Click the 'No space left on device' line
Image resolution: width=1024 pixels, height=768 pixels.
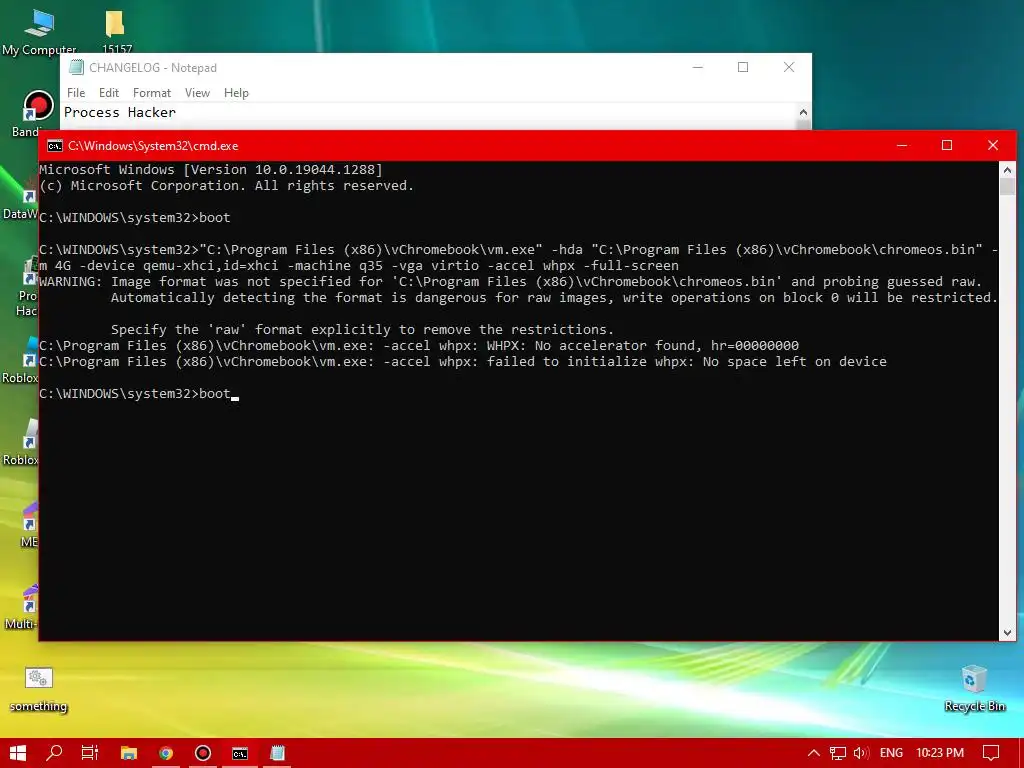pos(463,362)
